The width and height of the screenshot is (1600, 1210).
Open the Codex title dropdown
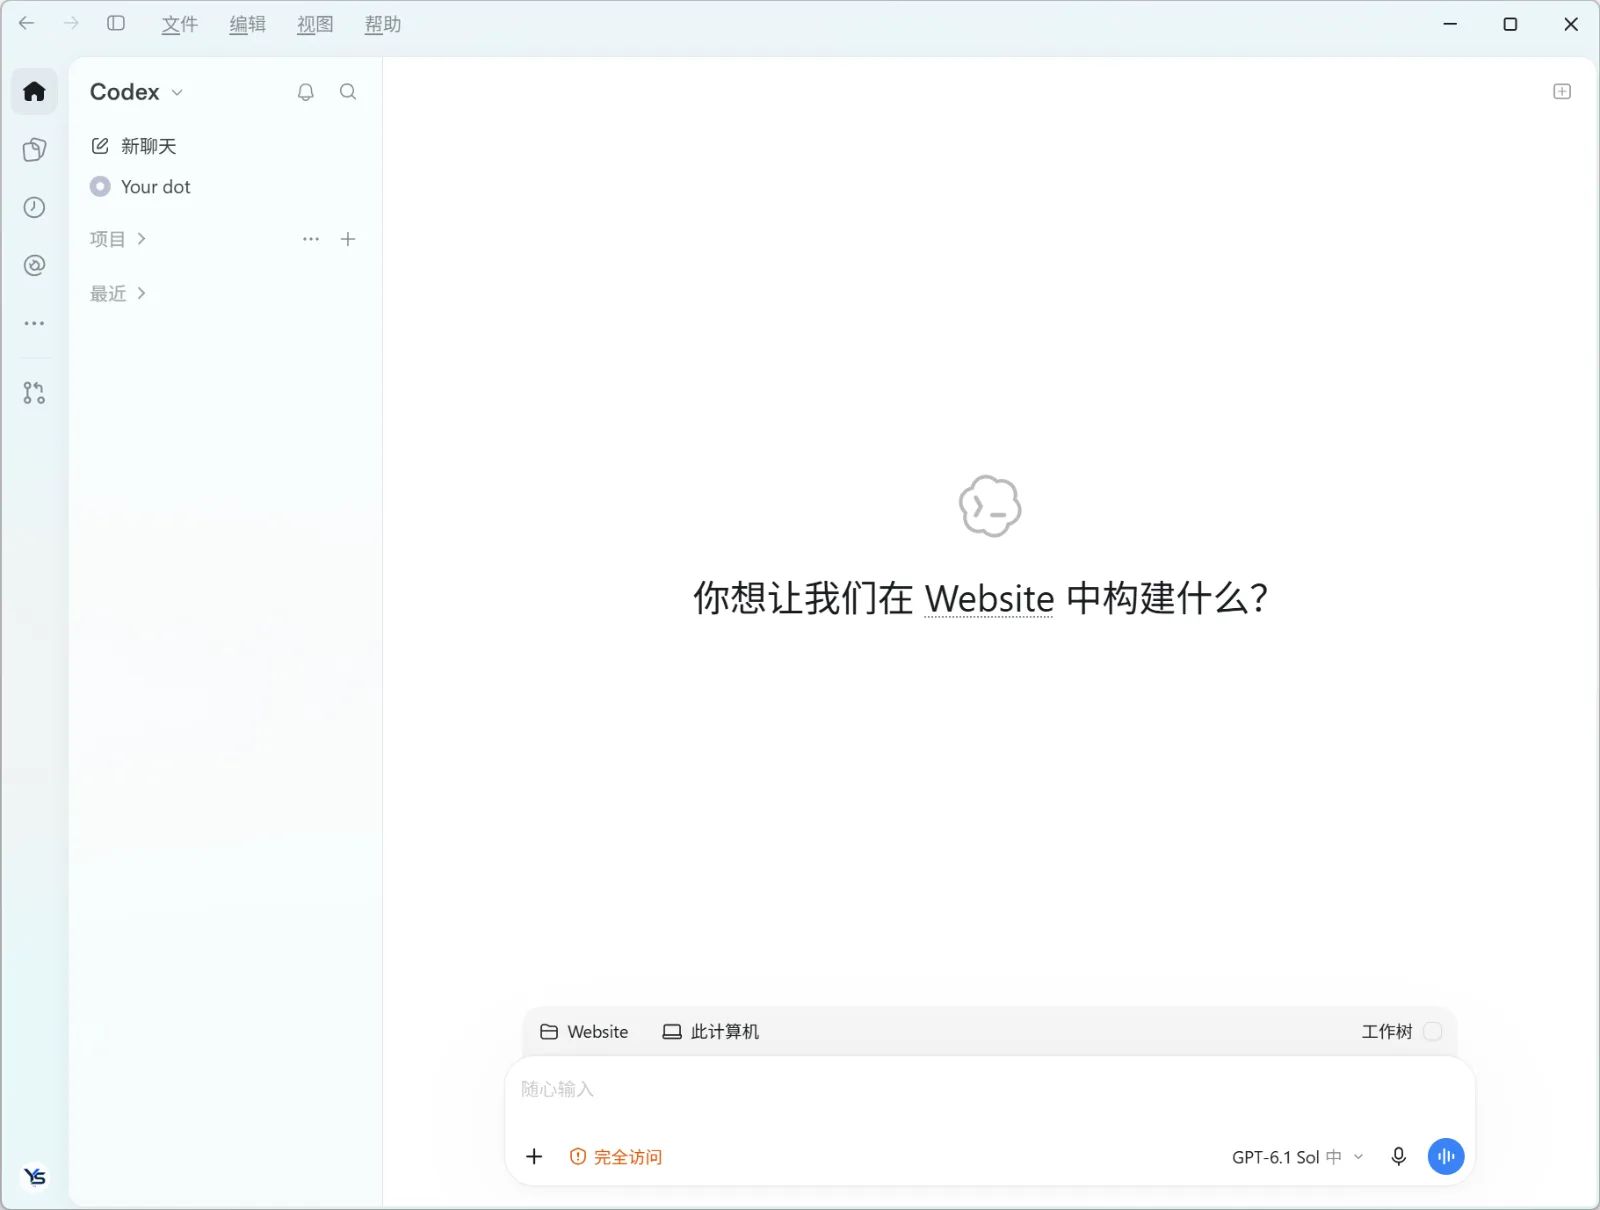tap(136, 92)
